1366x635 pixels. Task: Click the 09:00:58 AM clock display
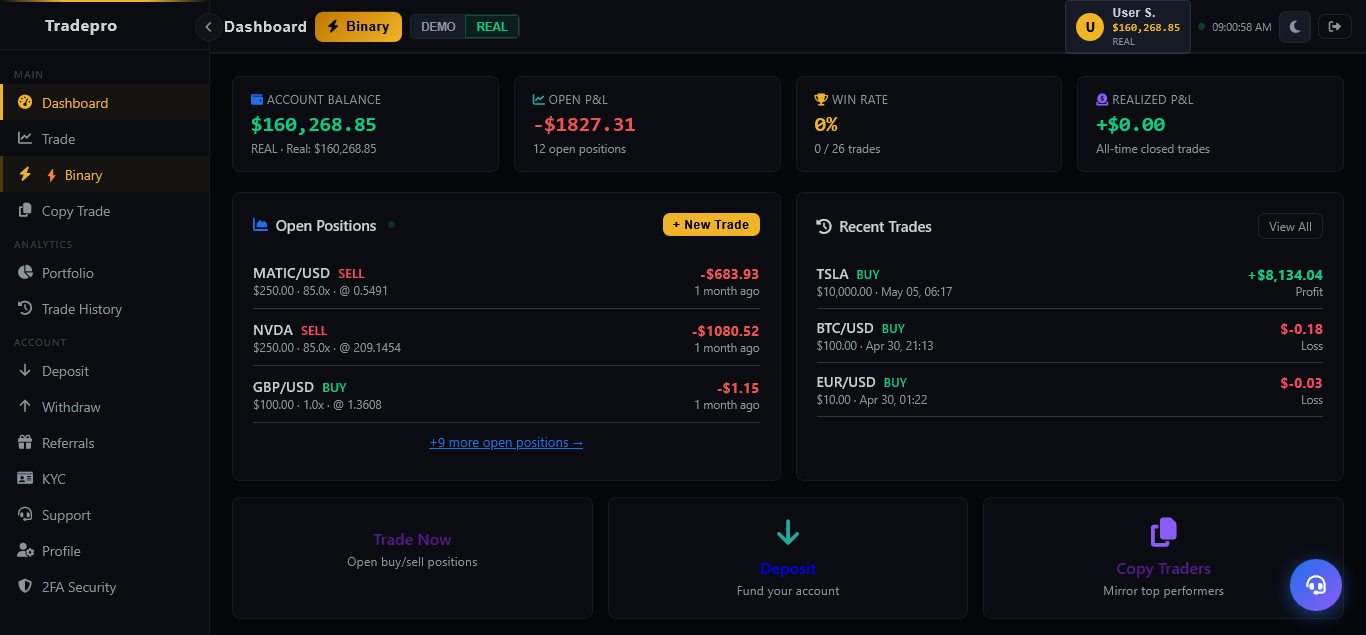click(1241, 27)
